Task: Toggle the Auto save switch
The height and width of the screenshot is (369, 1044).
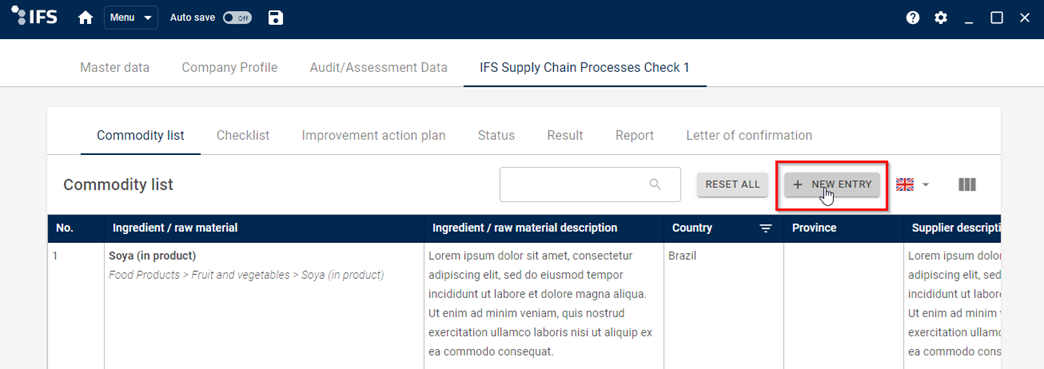Action: 237,18
